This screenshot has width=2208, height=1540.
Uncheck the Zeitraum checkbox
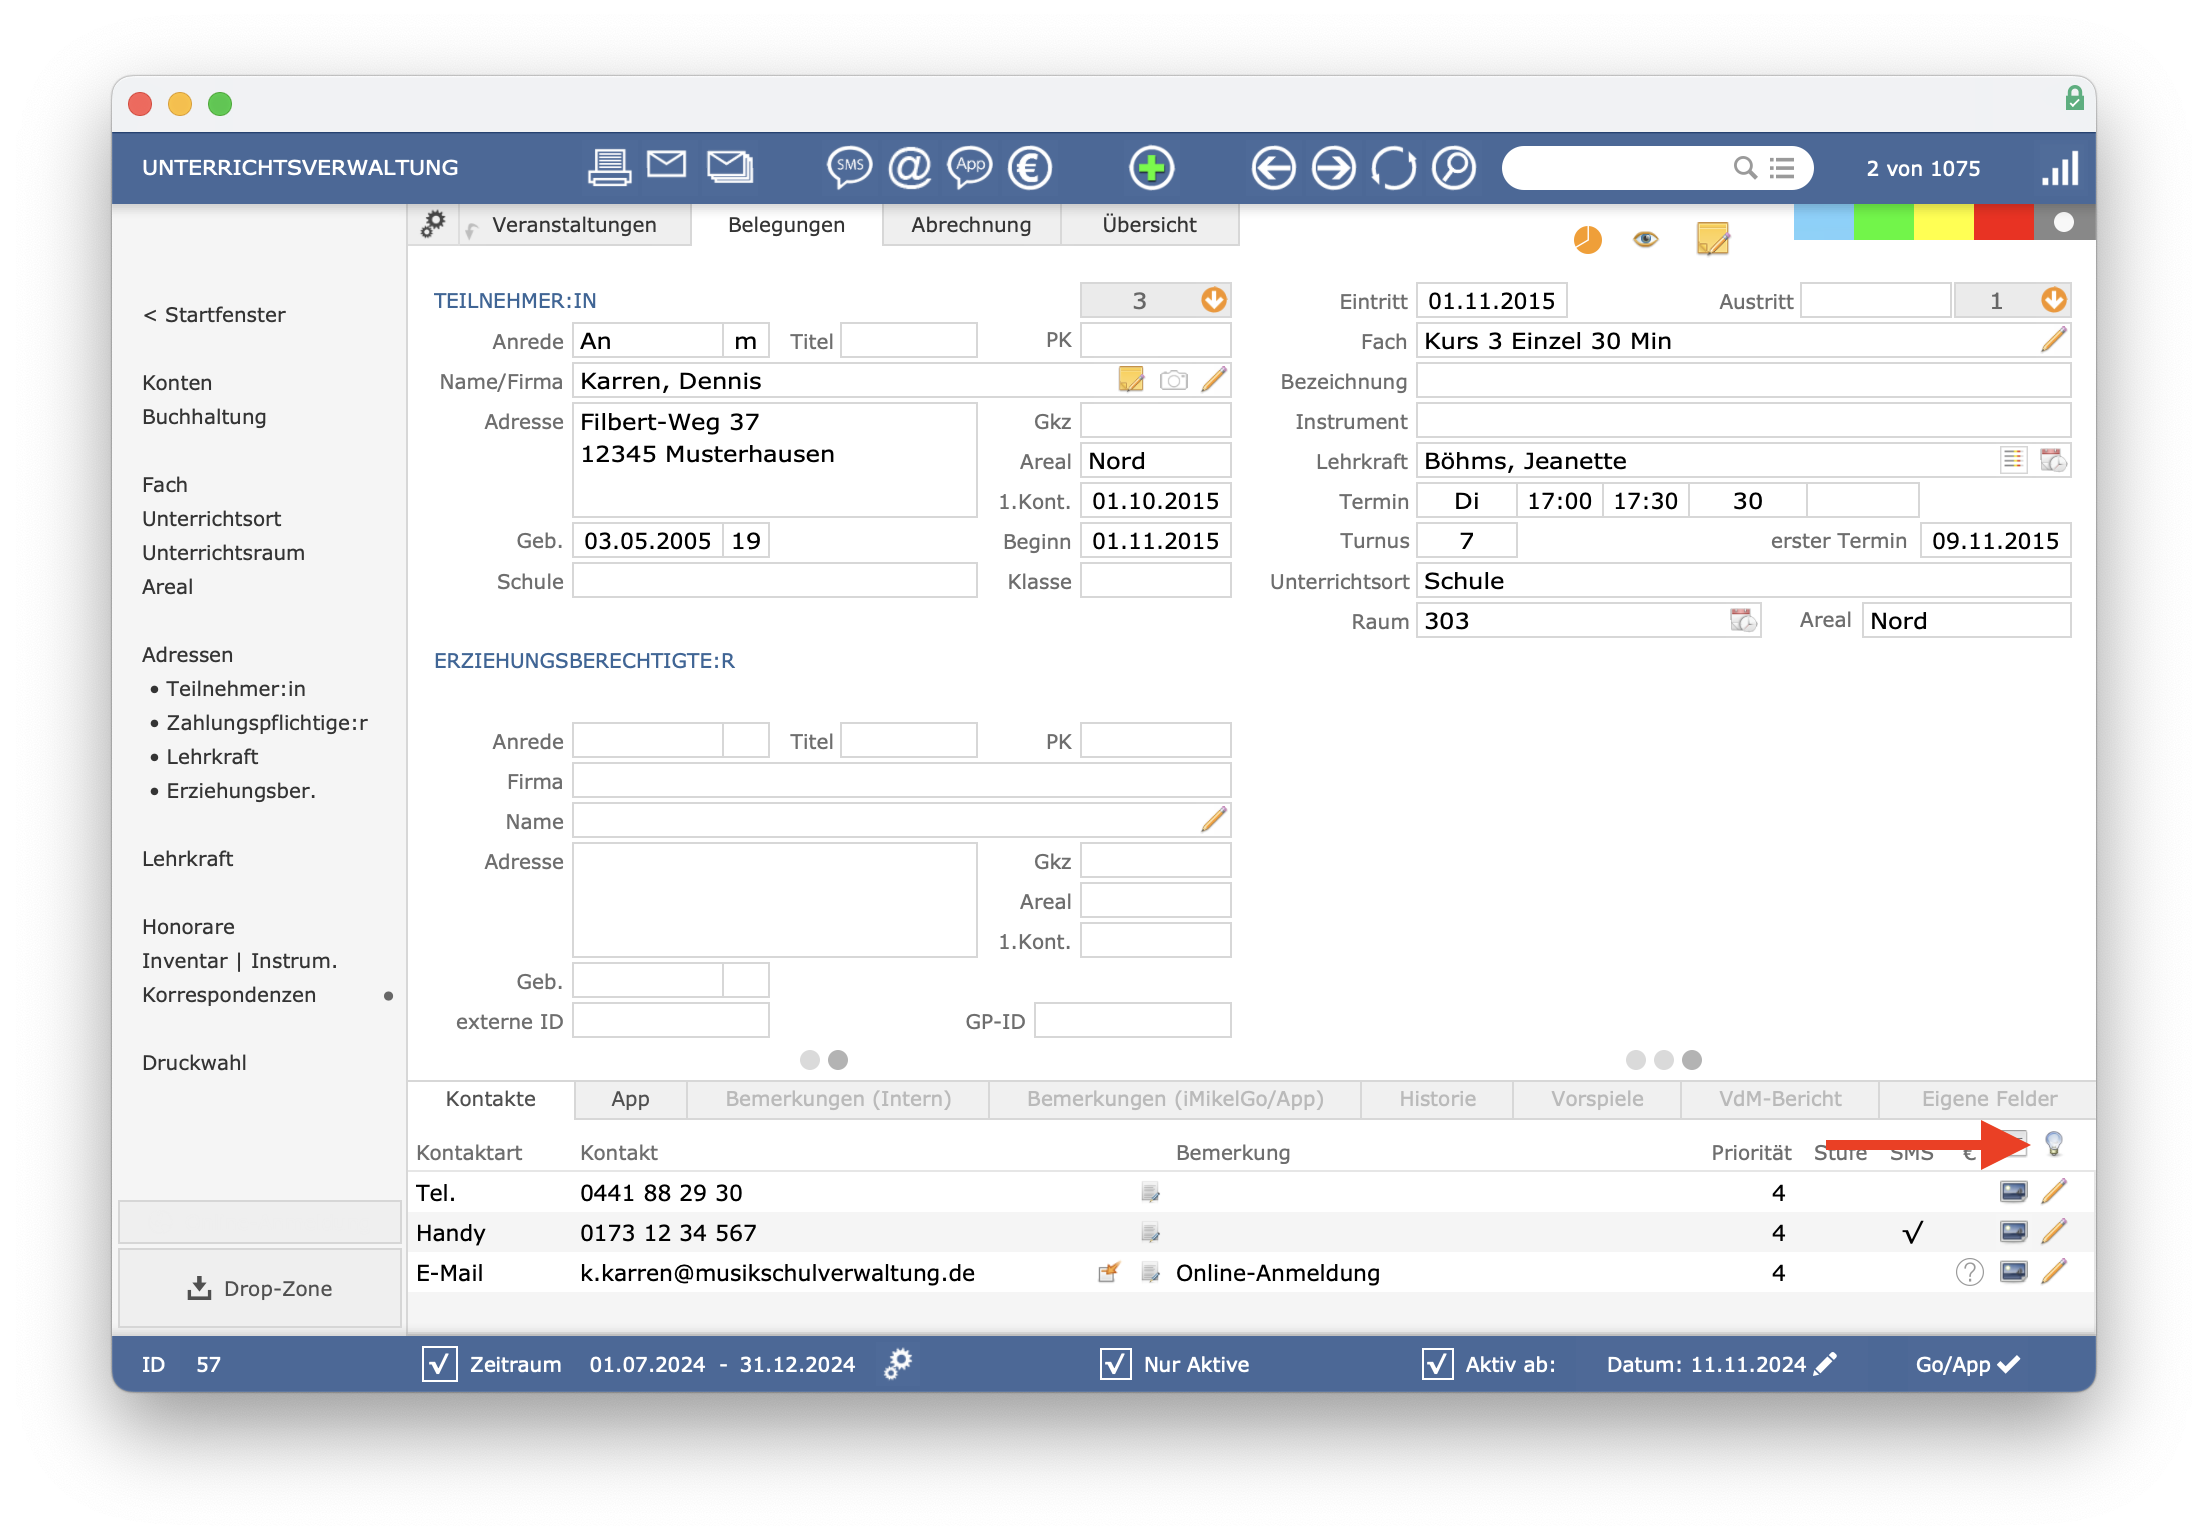(439, 1364)
